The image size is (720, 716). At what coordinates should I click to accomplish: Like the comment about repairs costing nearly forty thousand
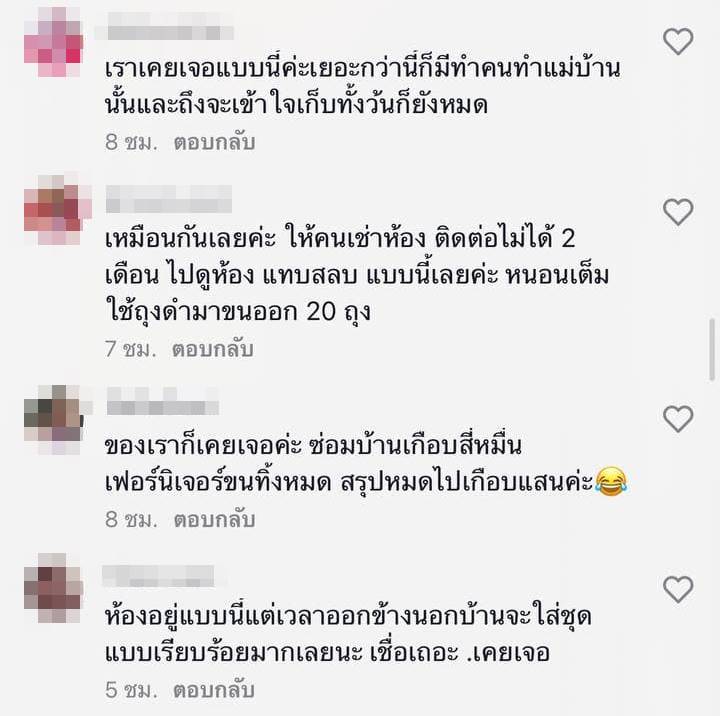coord(678,419)
